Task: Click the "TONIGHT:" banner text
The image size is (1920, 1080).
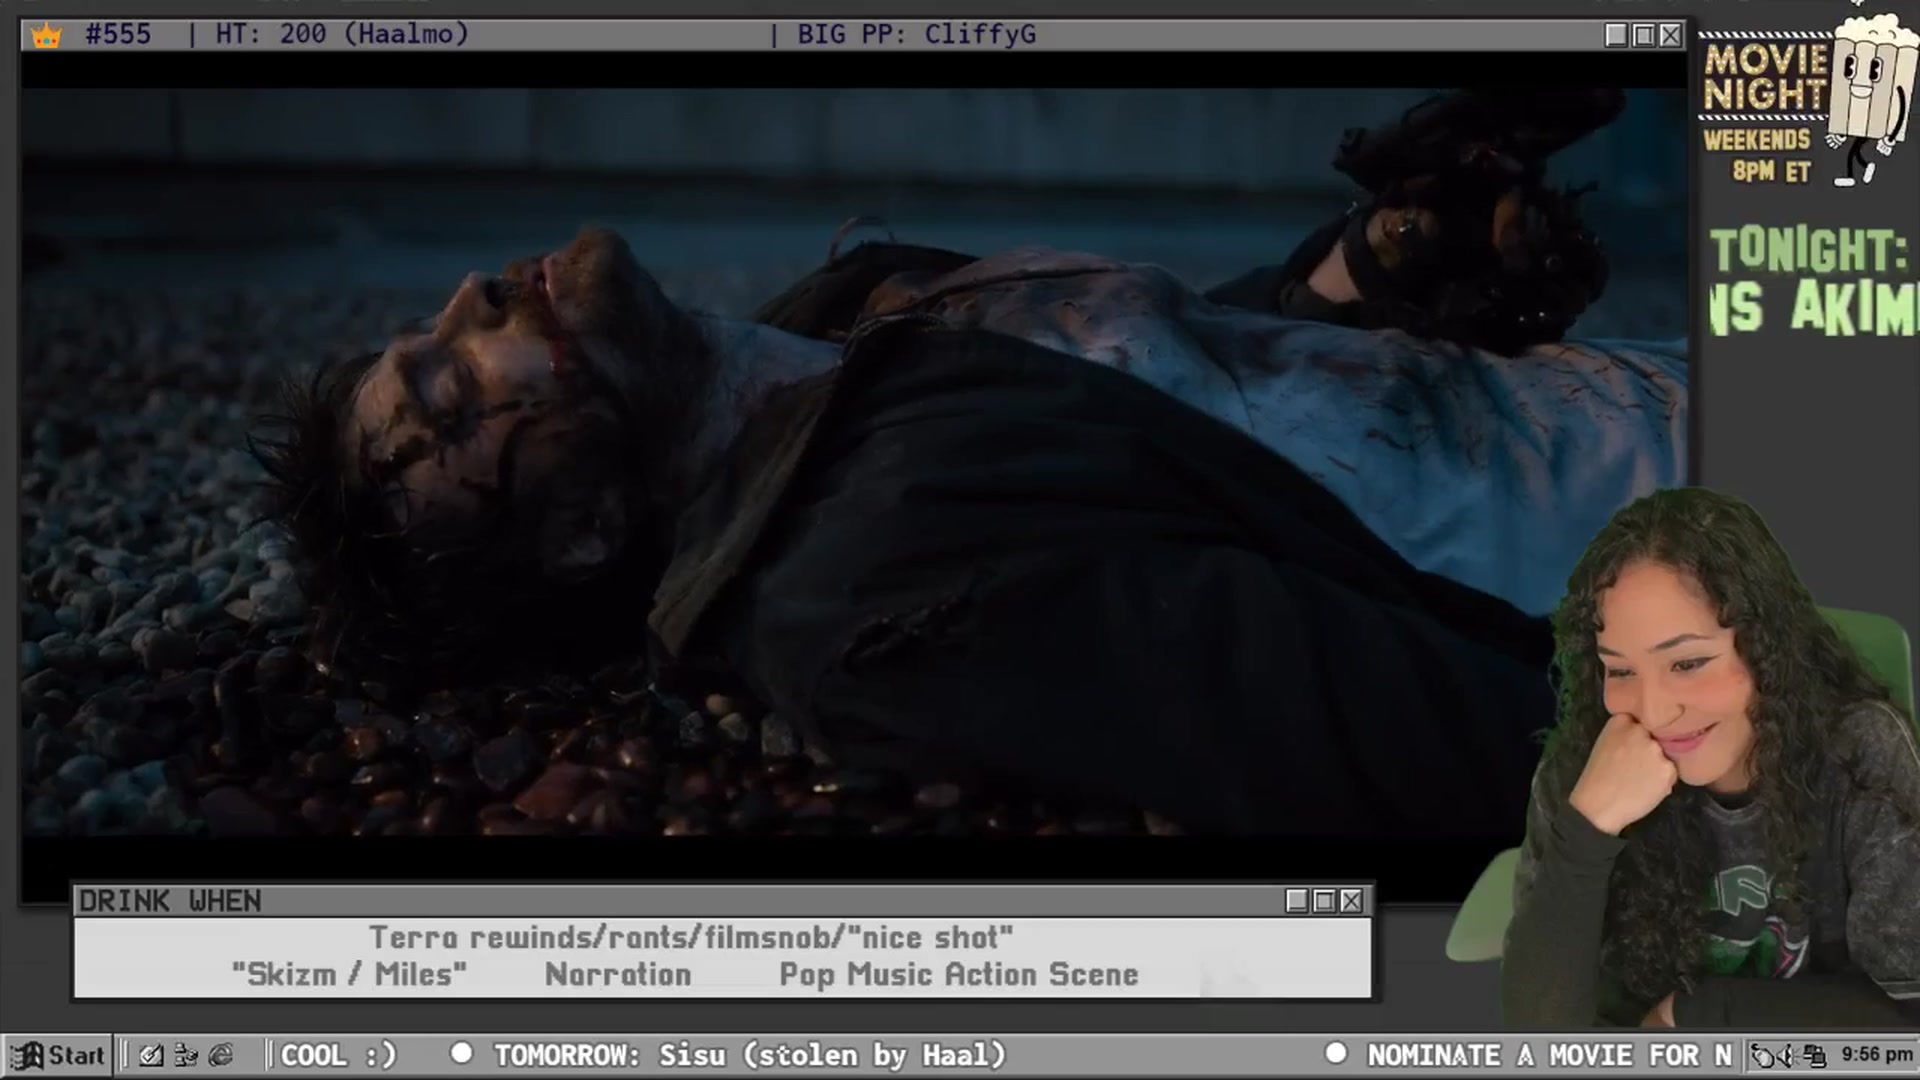Action: point(1808,250)
